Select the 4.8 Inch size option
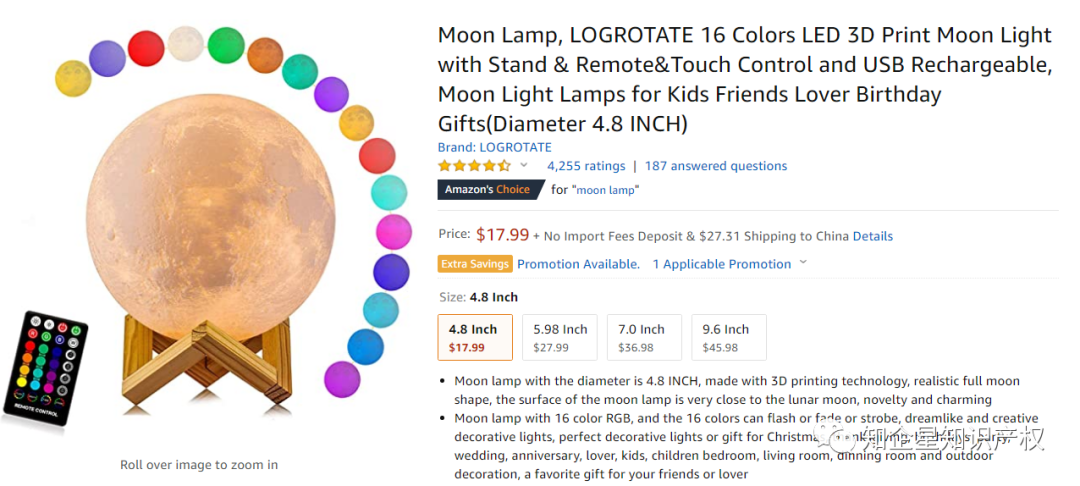1080x486 pixels. coord(475,338)
